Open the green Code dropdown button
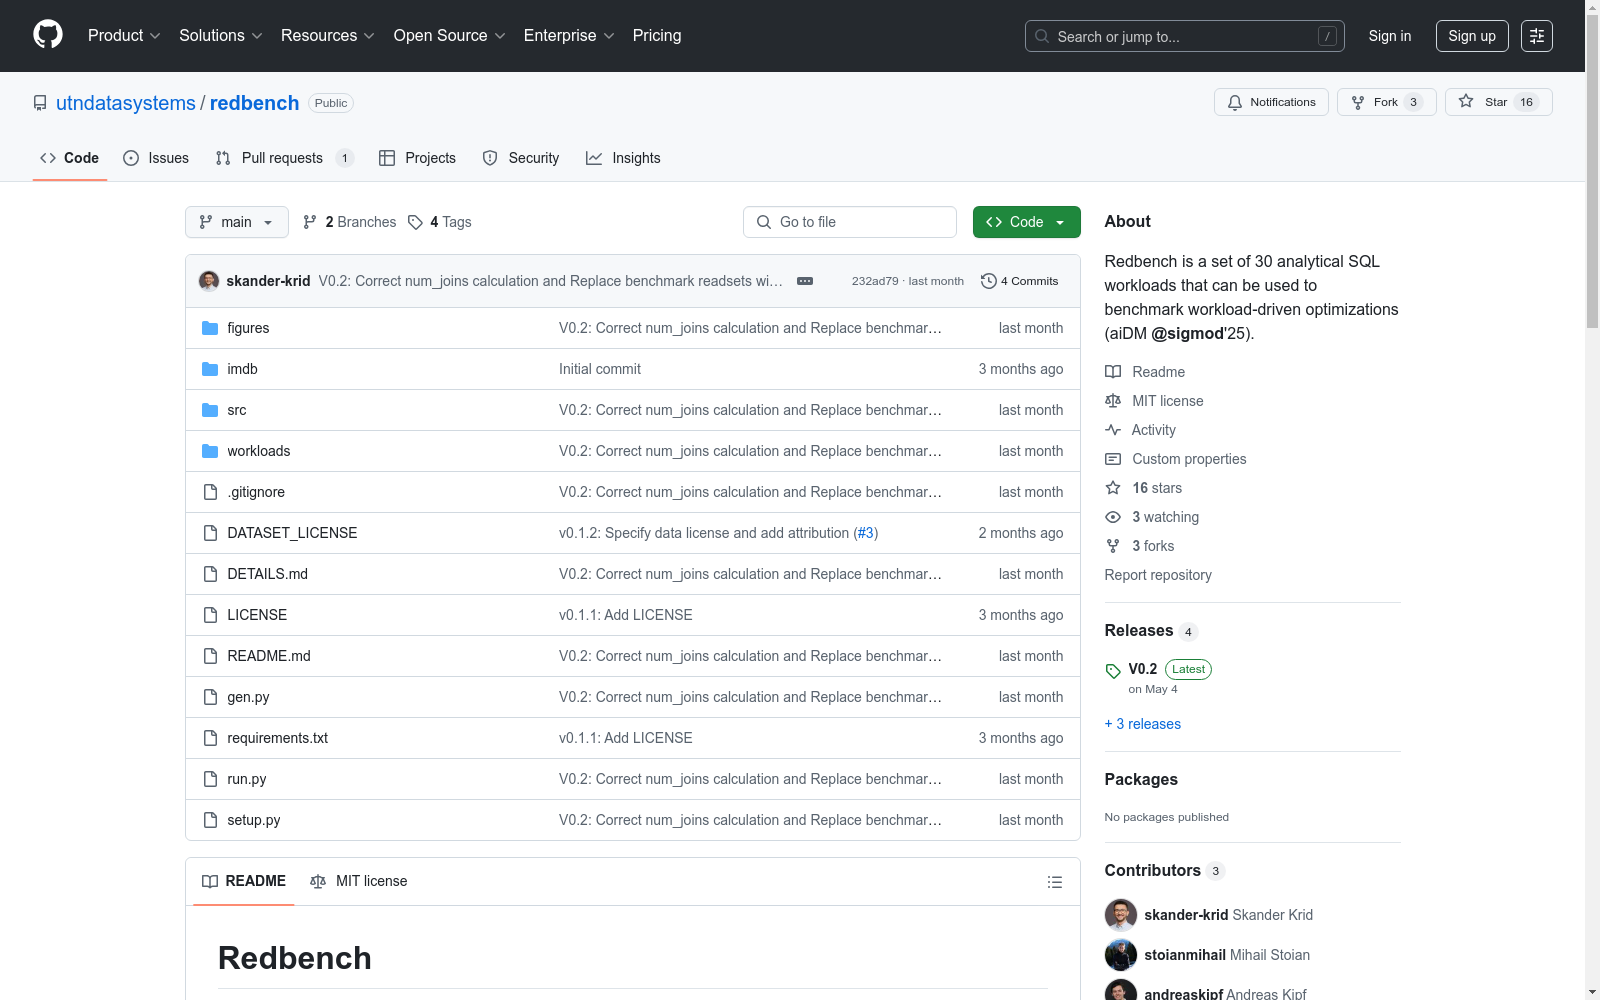Image resolution: width=1600 pixels, height=1000 pixels. coord(1027,222)
